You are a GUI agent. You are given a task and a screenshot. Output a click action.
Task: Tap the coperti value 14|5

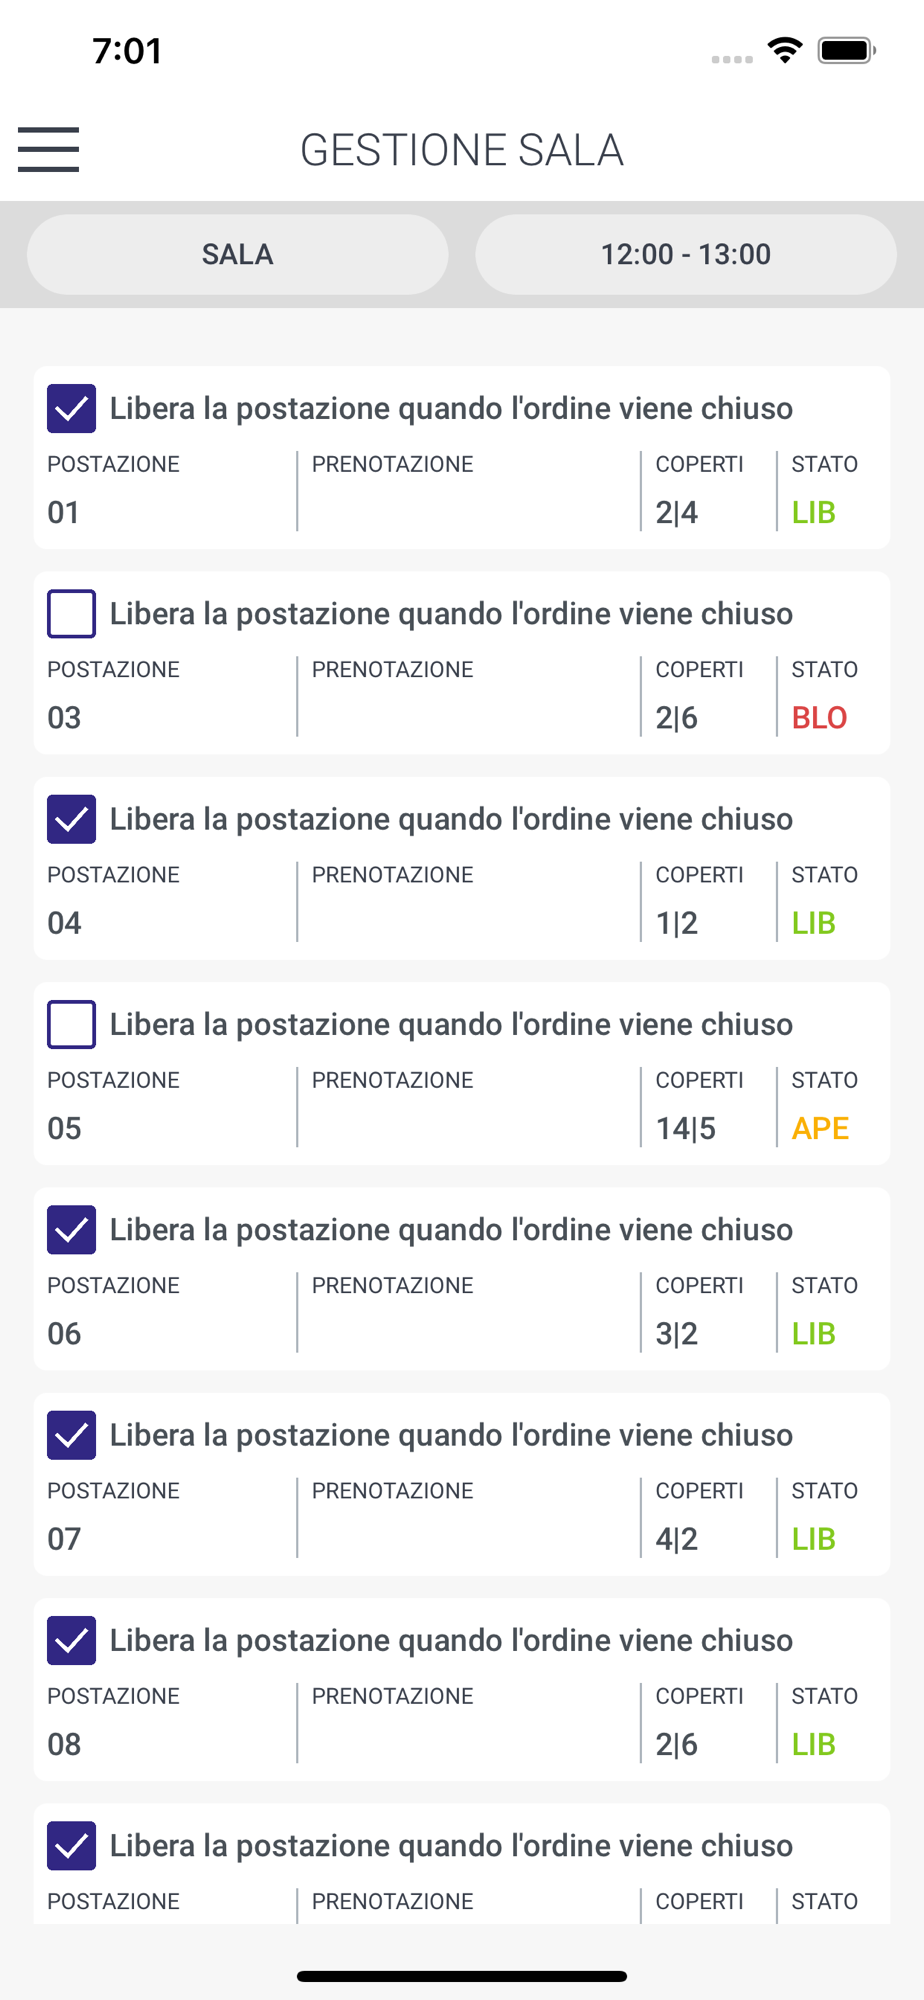(686, 1129)
